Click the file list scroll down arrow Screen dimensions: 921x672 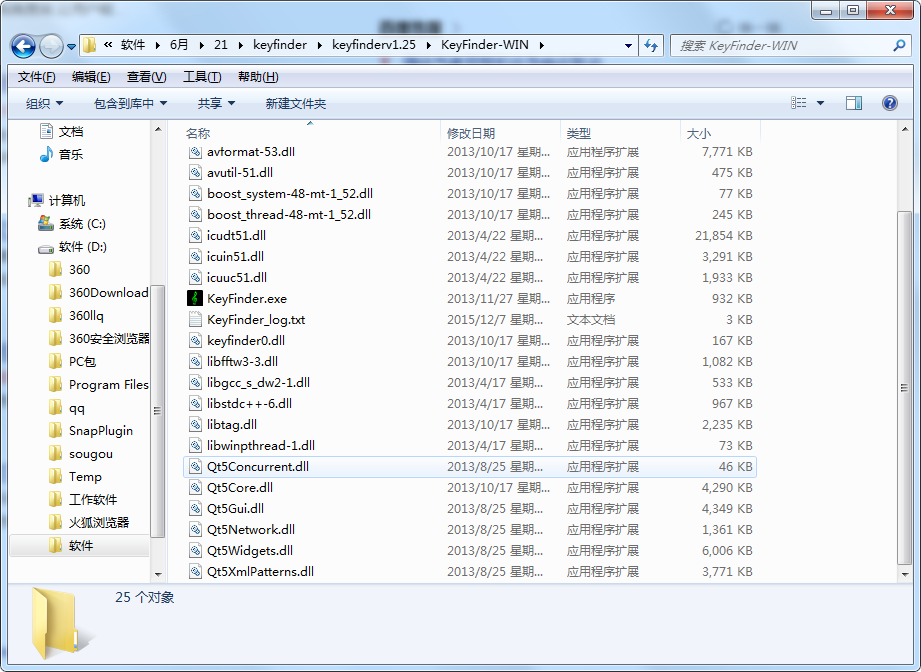pyautogui.click(x=905, y=574)
